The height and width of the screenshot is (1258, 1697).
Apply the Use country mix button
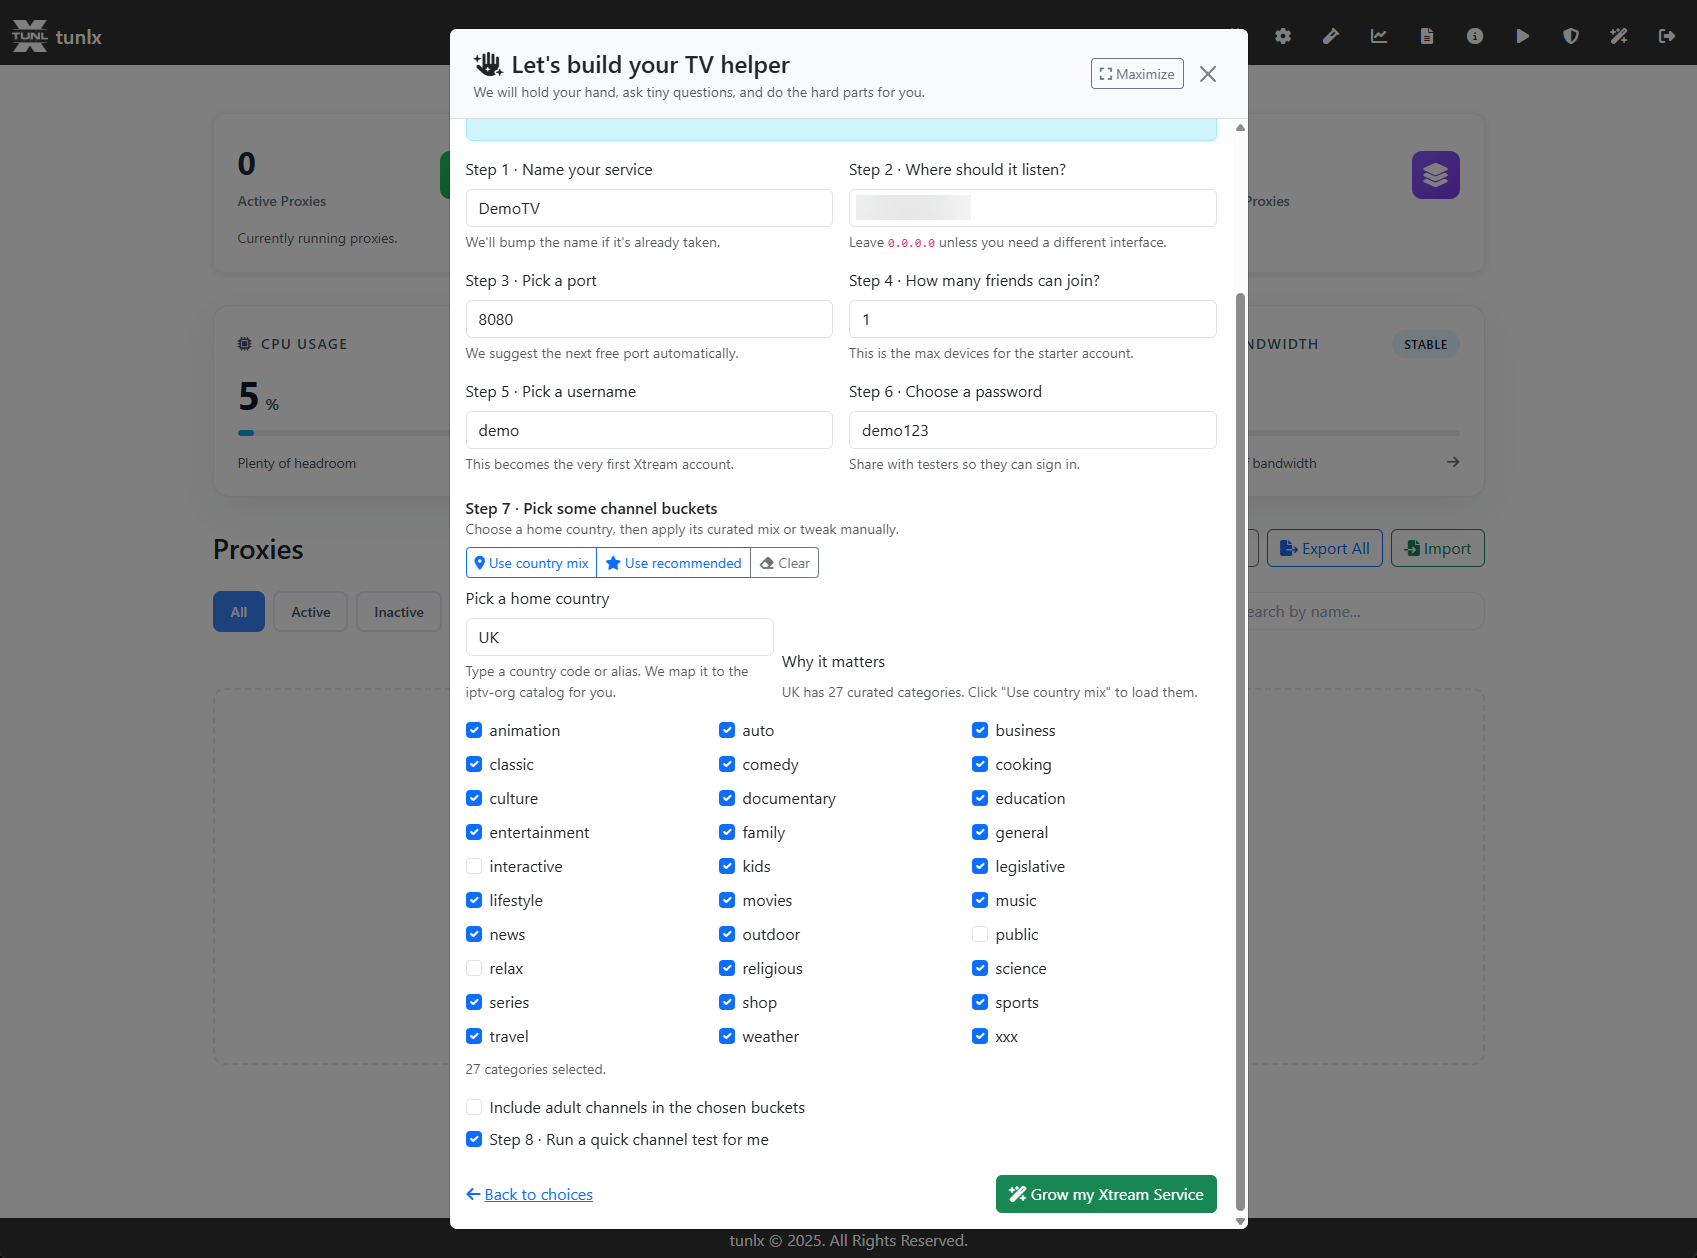point(531,562)
